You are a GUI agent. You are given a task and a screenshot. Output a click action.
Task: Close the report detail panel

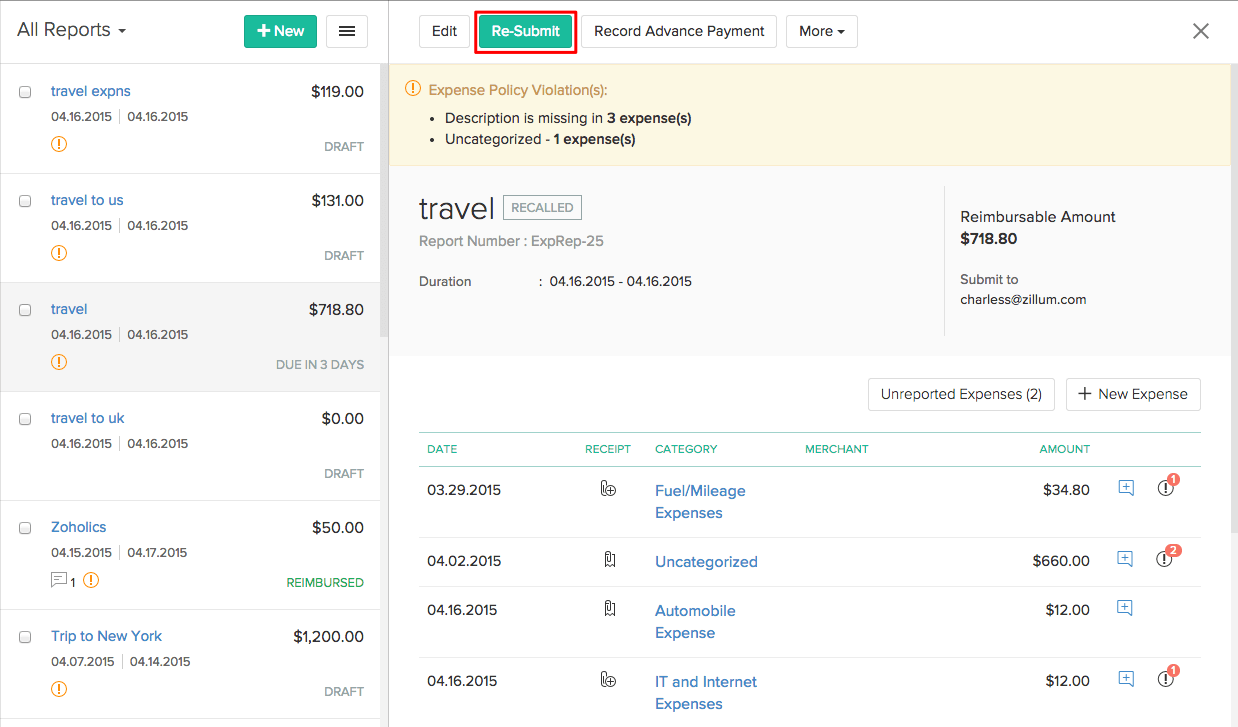tap(1201, 31)
